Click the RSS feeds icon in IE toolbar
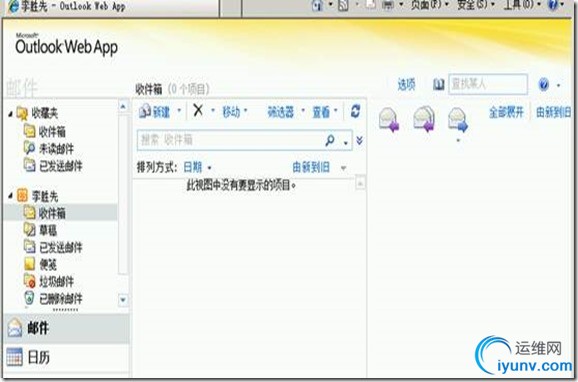Viewport: 578px width, 382px height. (343, 5)
